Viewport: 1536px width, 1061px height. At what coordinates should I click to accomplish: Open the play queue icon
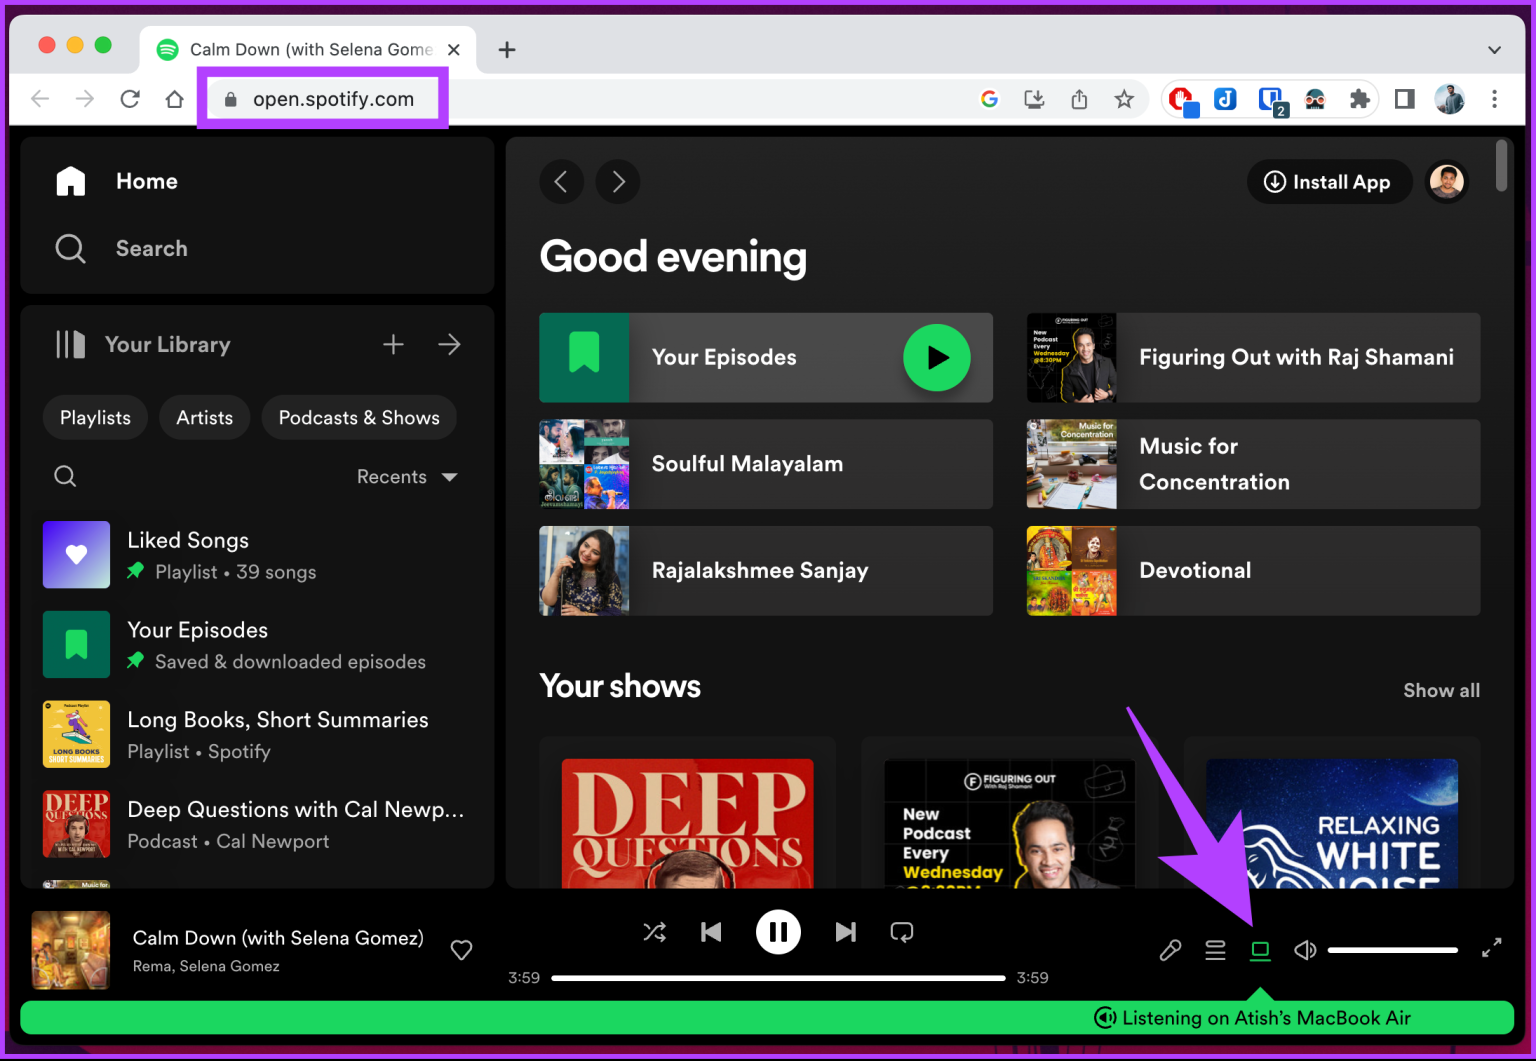click(x=1215, y=950)
